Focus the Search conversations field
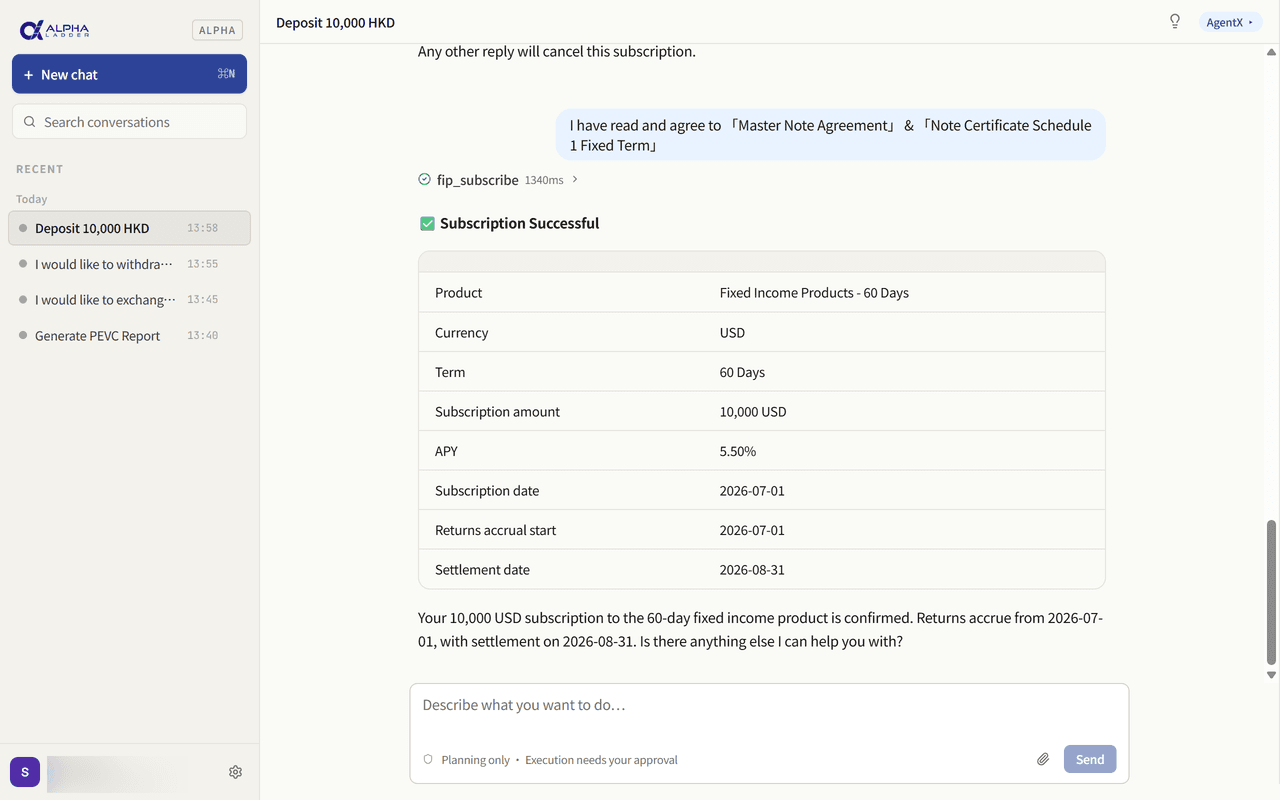Image resolution: width=1280 pixels, height=800 pixels. (x=129, y=122)
